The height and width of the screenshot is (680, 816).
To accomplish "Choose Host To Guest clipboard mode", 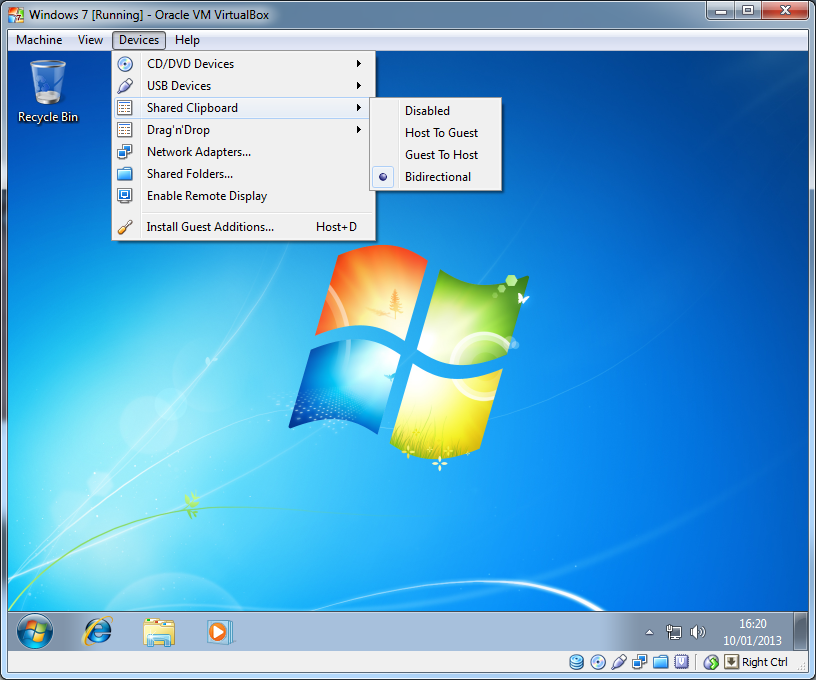I will (x=441, y=133).
